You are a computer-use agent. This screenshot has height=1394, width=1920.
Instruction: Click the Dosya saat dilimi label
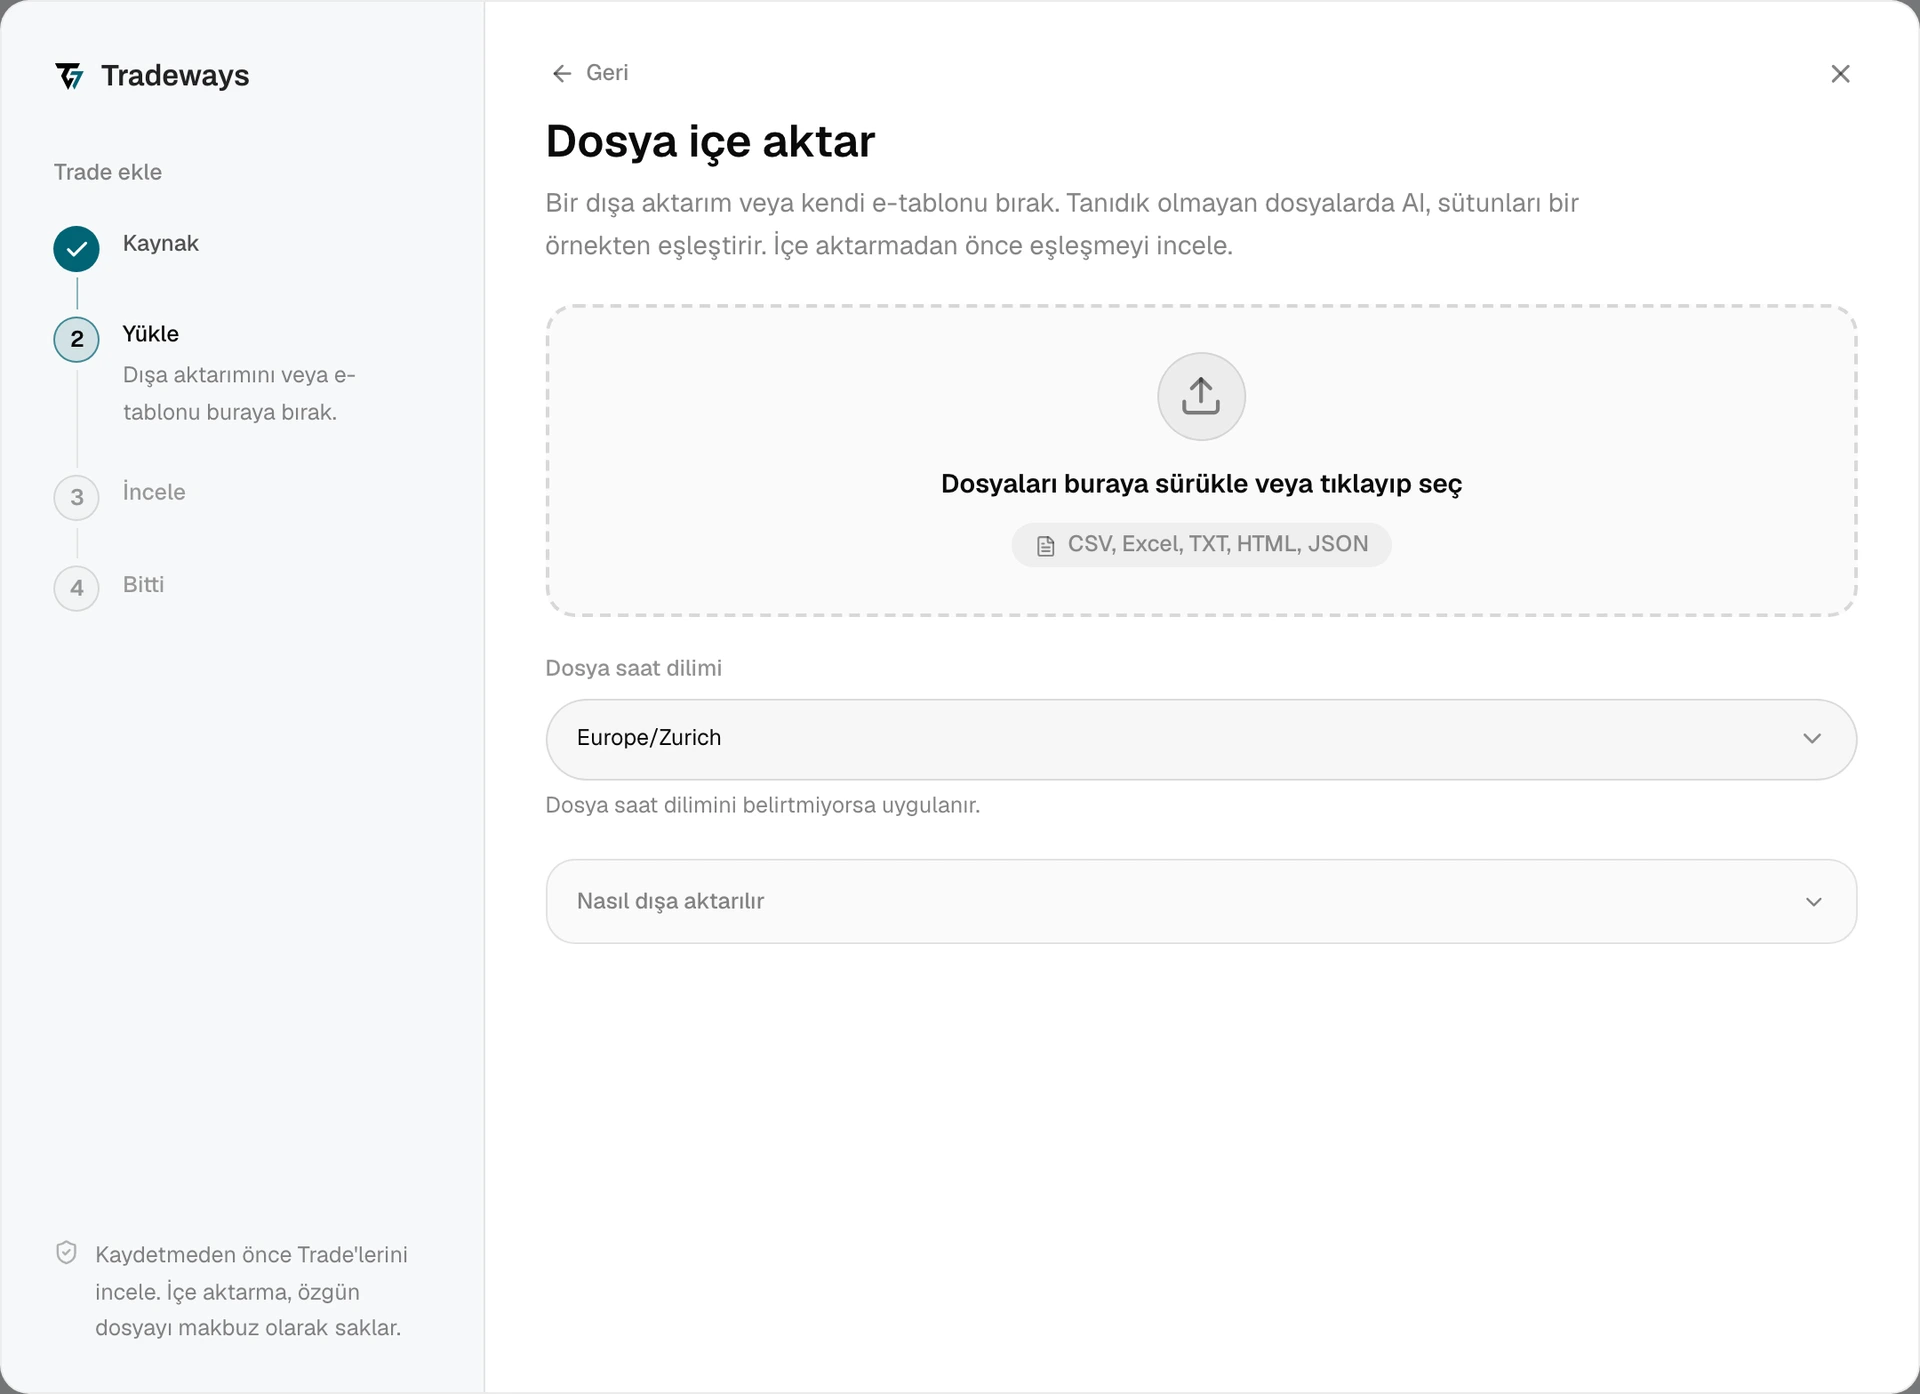(633, 668)
